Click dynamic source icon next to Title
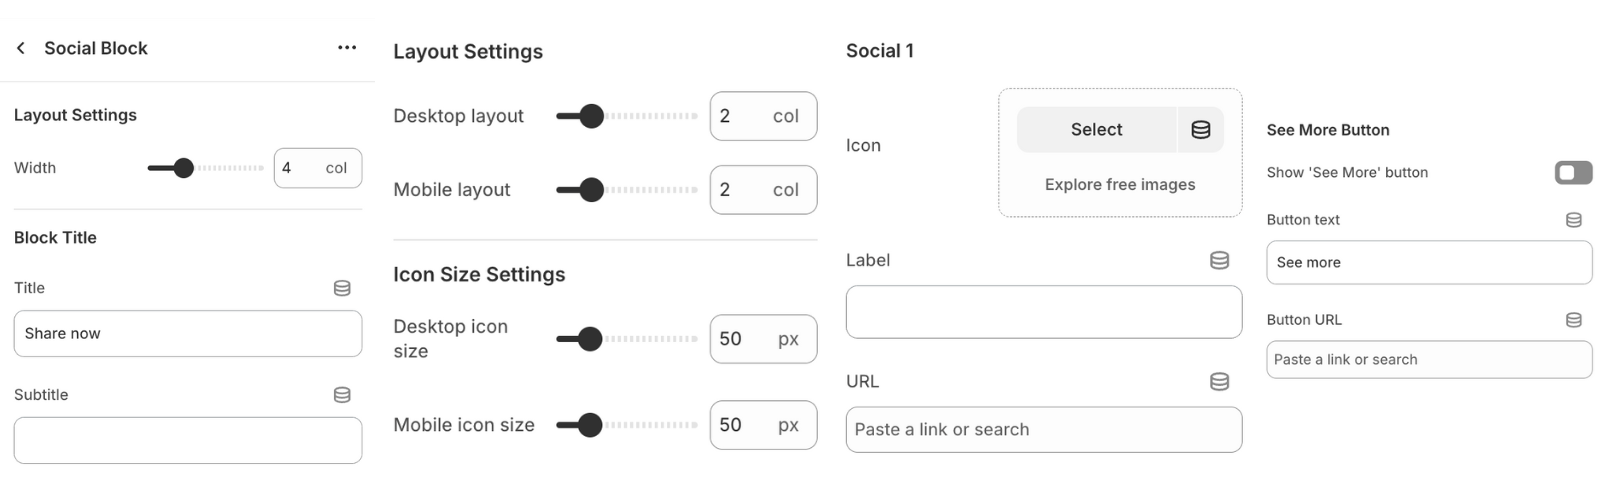Screen dimensions: 1600x500 (342, 288)
